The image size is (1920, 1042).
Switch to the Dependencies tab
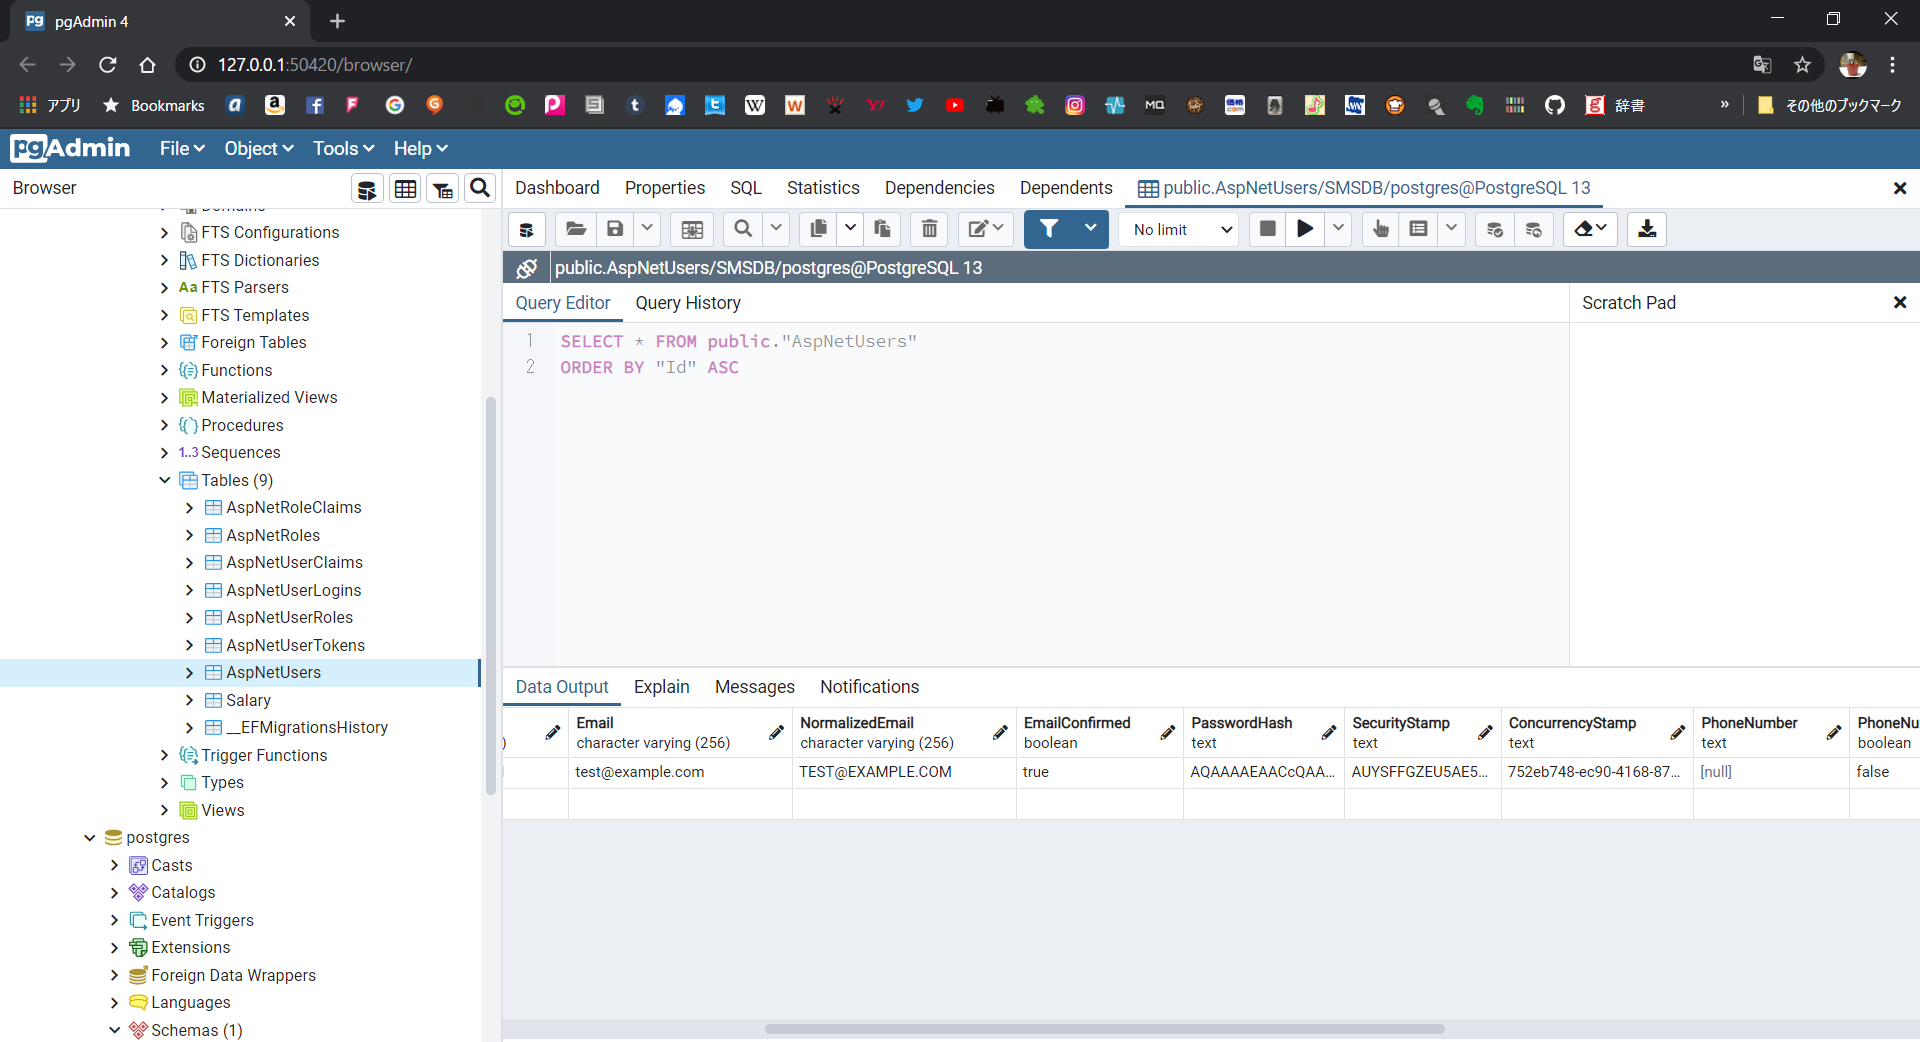[940, 188]
